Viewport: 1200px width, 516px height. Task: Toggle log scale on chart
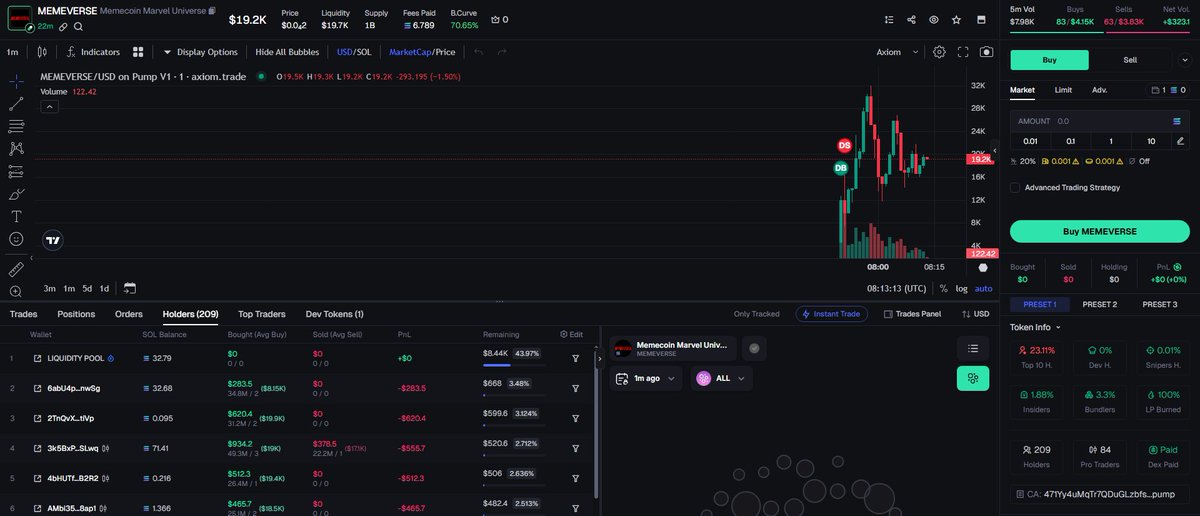(x=961, y=288)
